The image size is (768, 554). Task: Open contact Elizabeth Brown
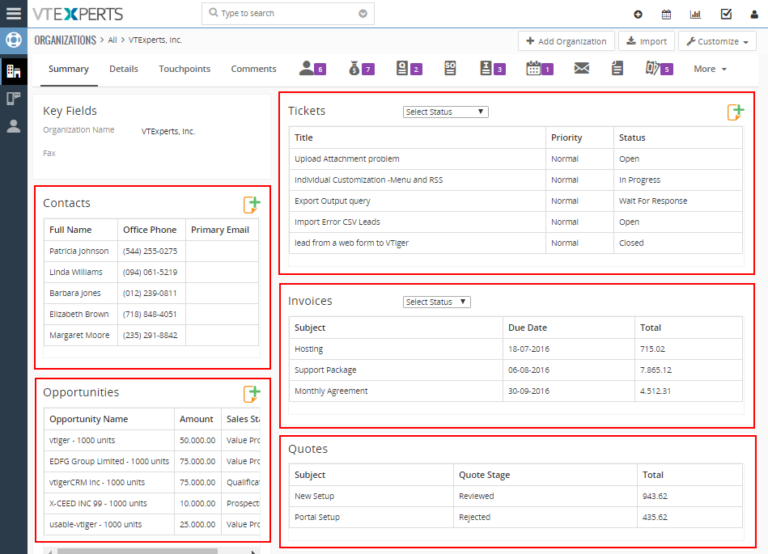click(x=79, y=314)
